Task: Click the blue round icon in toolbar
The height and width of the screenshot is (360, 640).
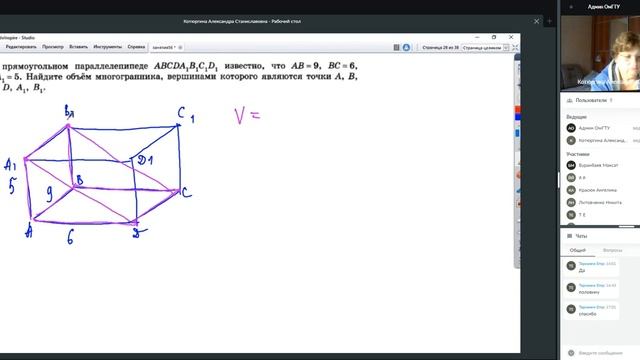Action: coord(406,47)
